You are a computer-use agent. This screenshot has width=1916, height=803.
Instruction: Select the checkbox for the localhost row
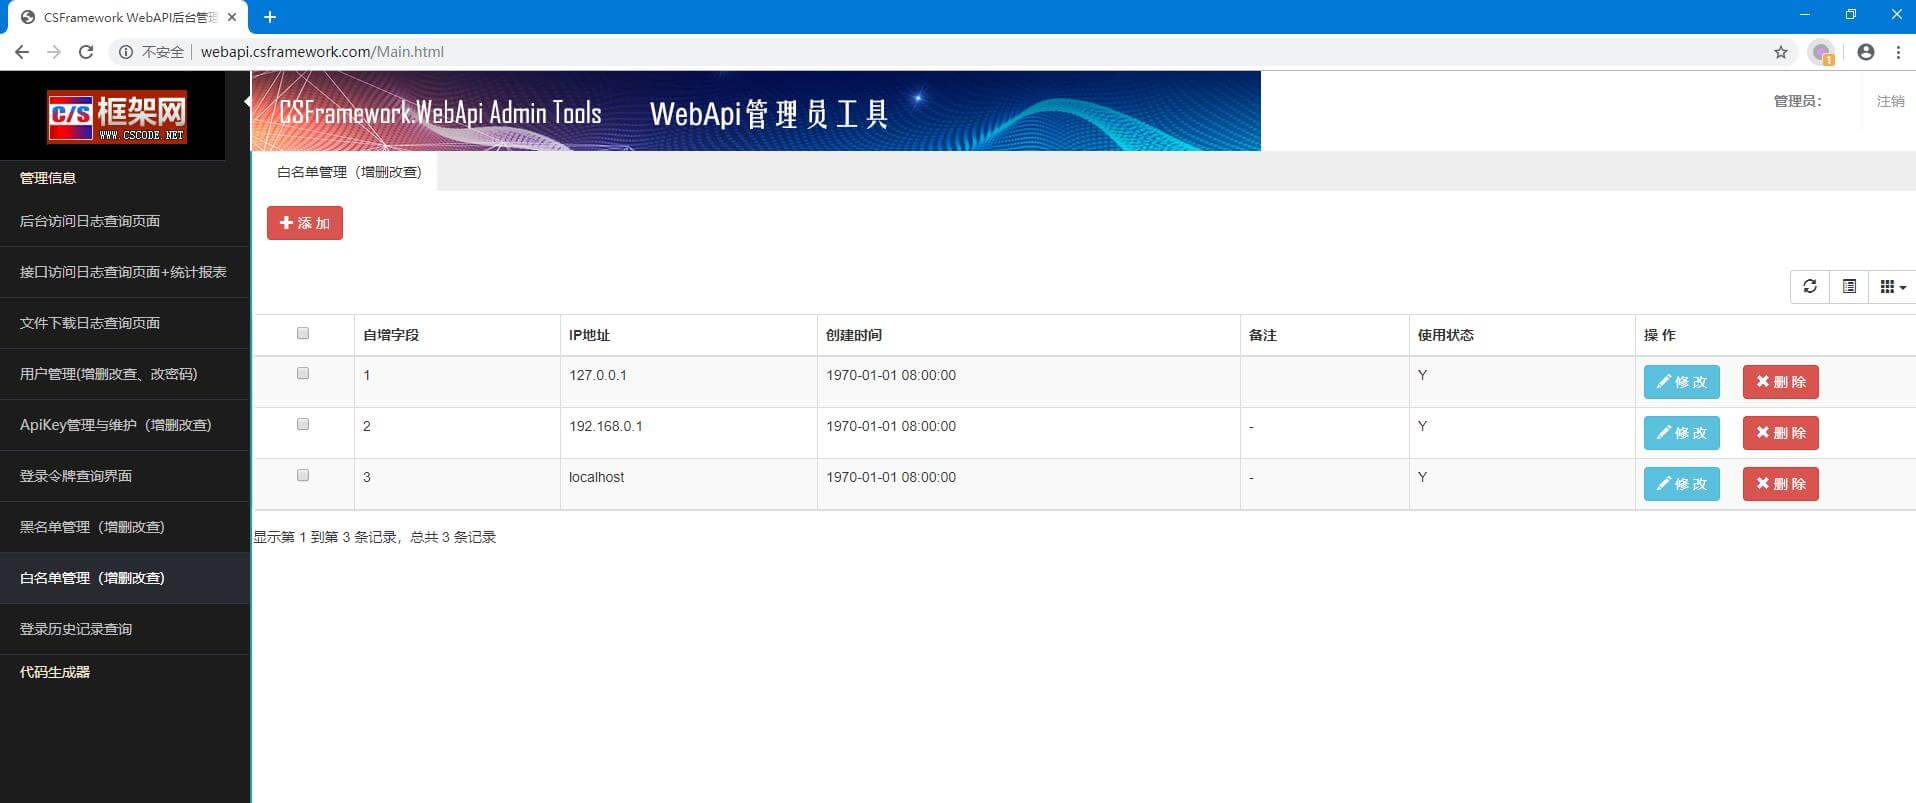tap(303, 476)
